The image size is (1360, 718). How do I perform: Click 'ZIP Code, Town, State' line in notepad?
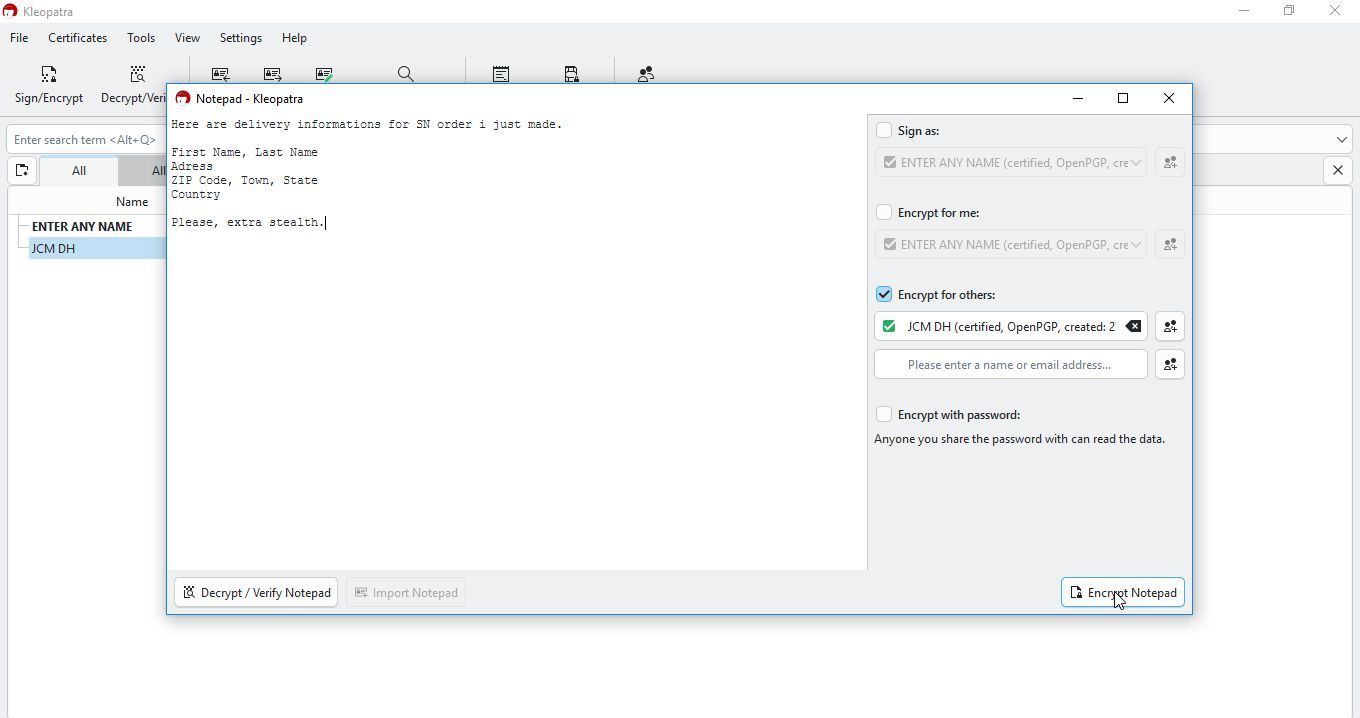tap(245, 181)
